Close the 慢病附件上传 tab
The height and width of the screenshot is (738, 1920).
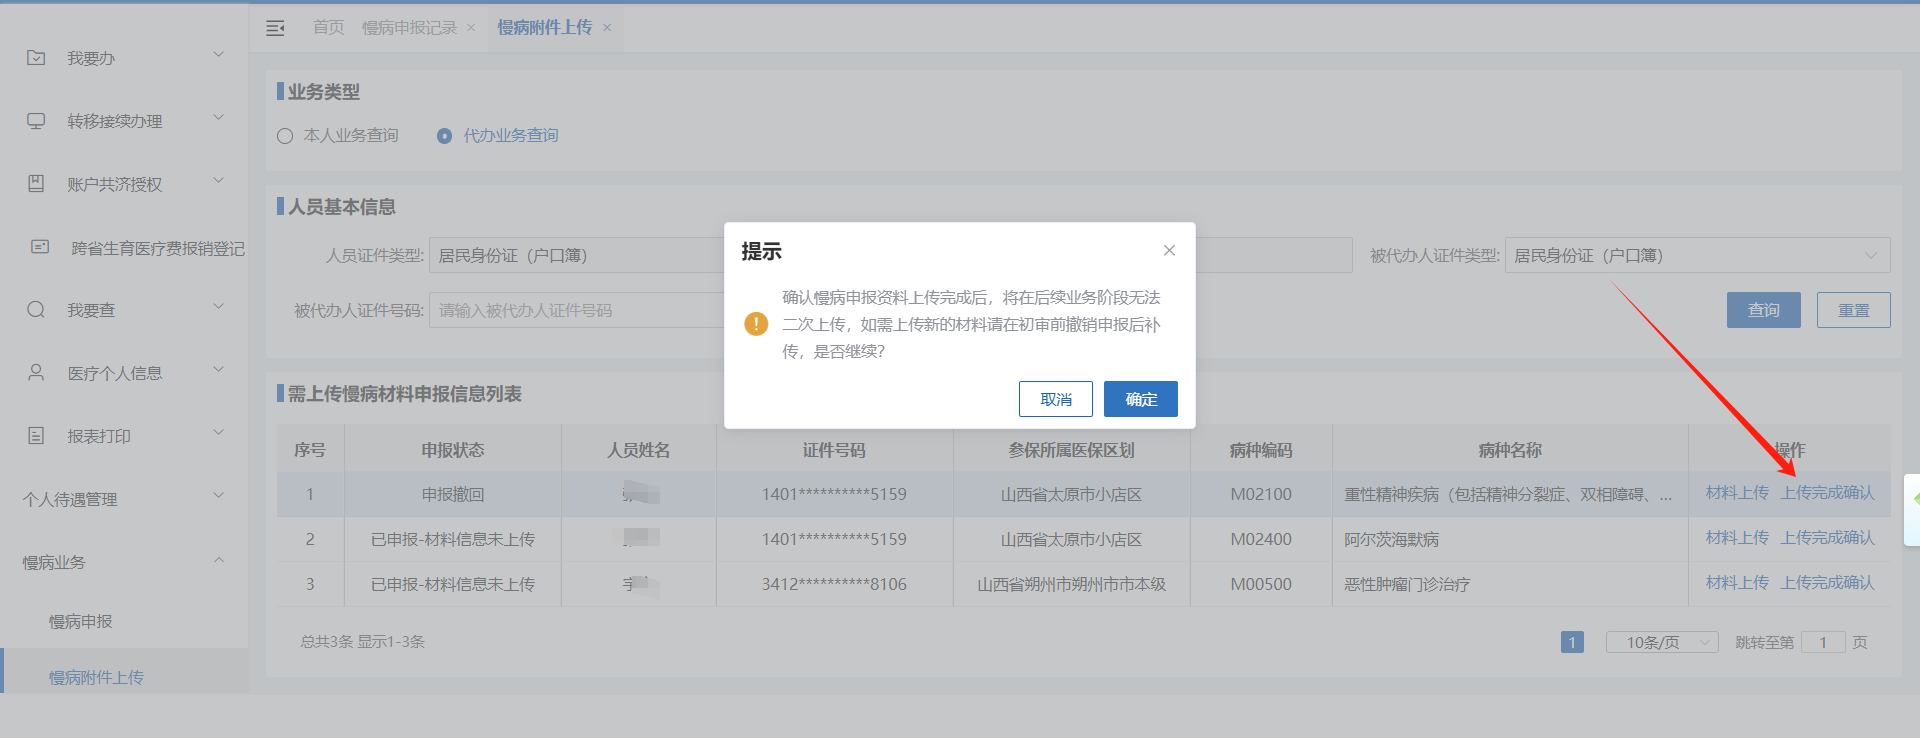tap(607, 28)
